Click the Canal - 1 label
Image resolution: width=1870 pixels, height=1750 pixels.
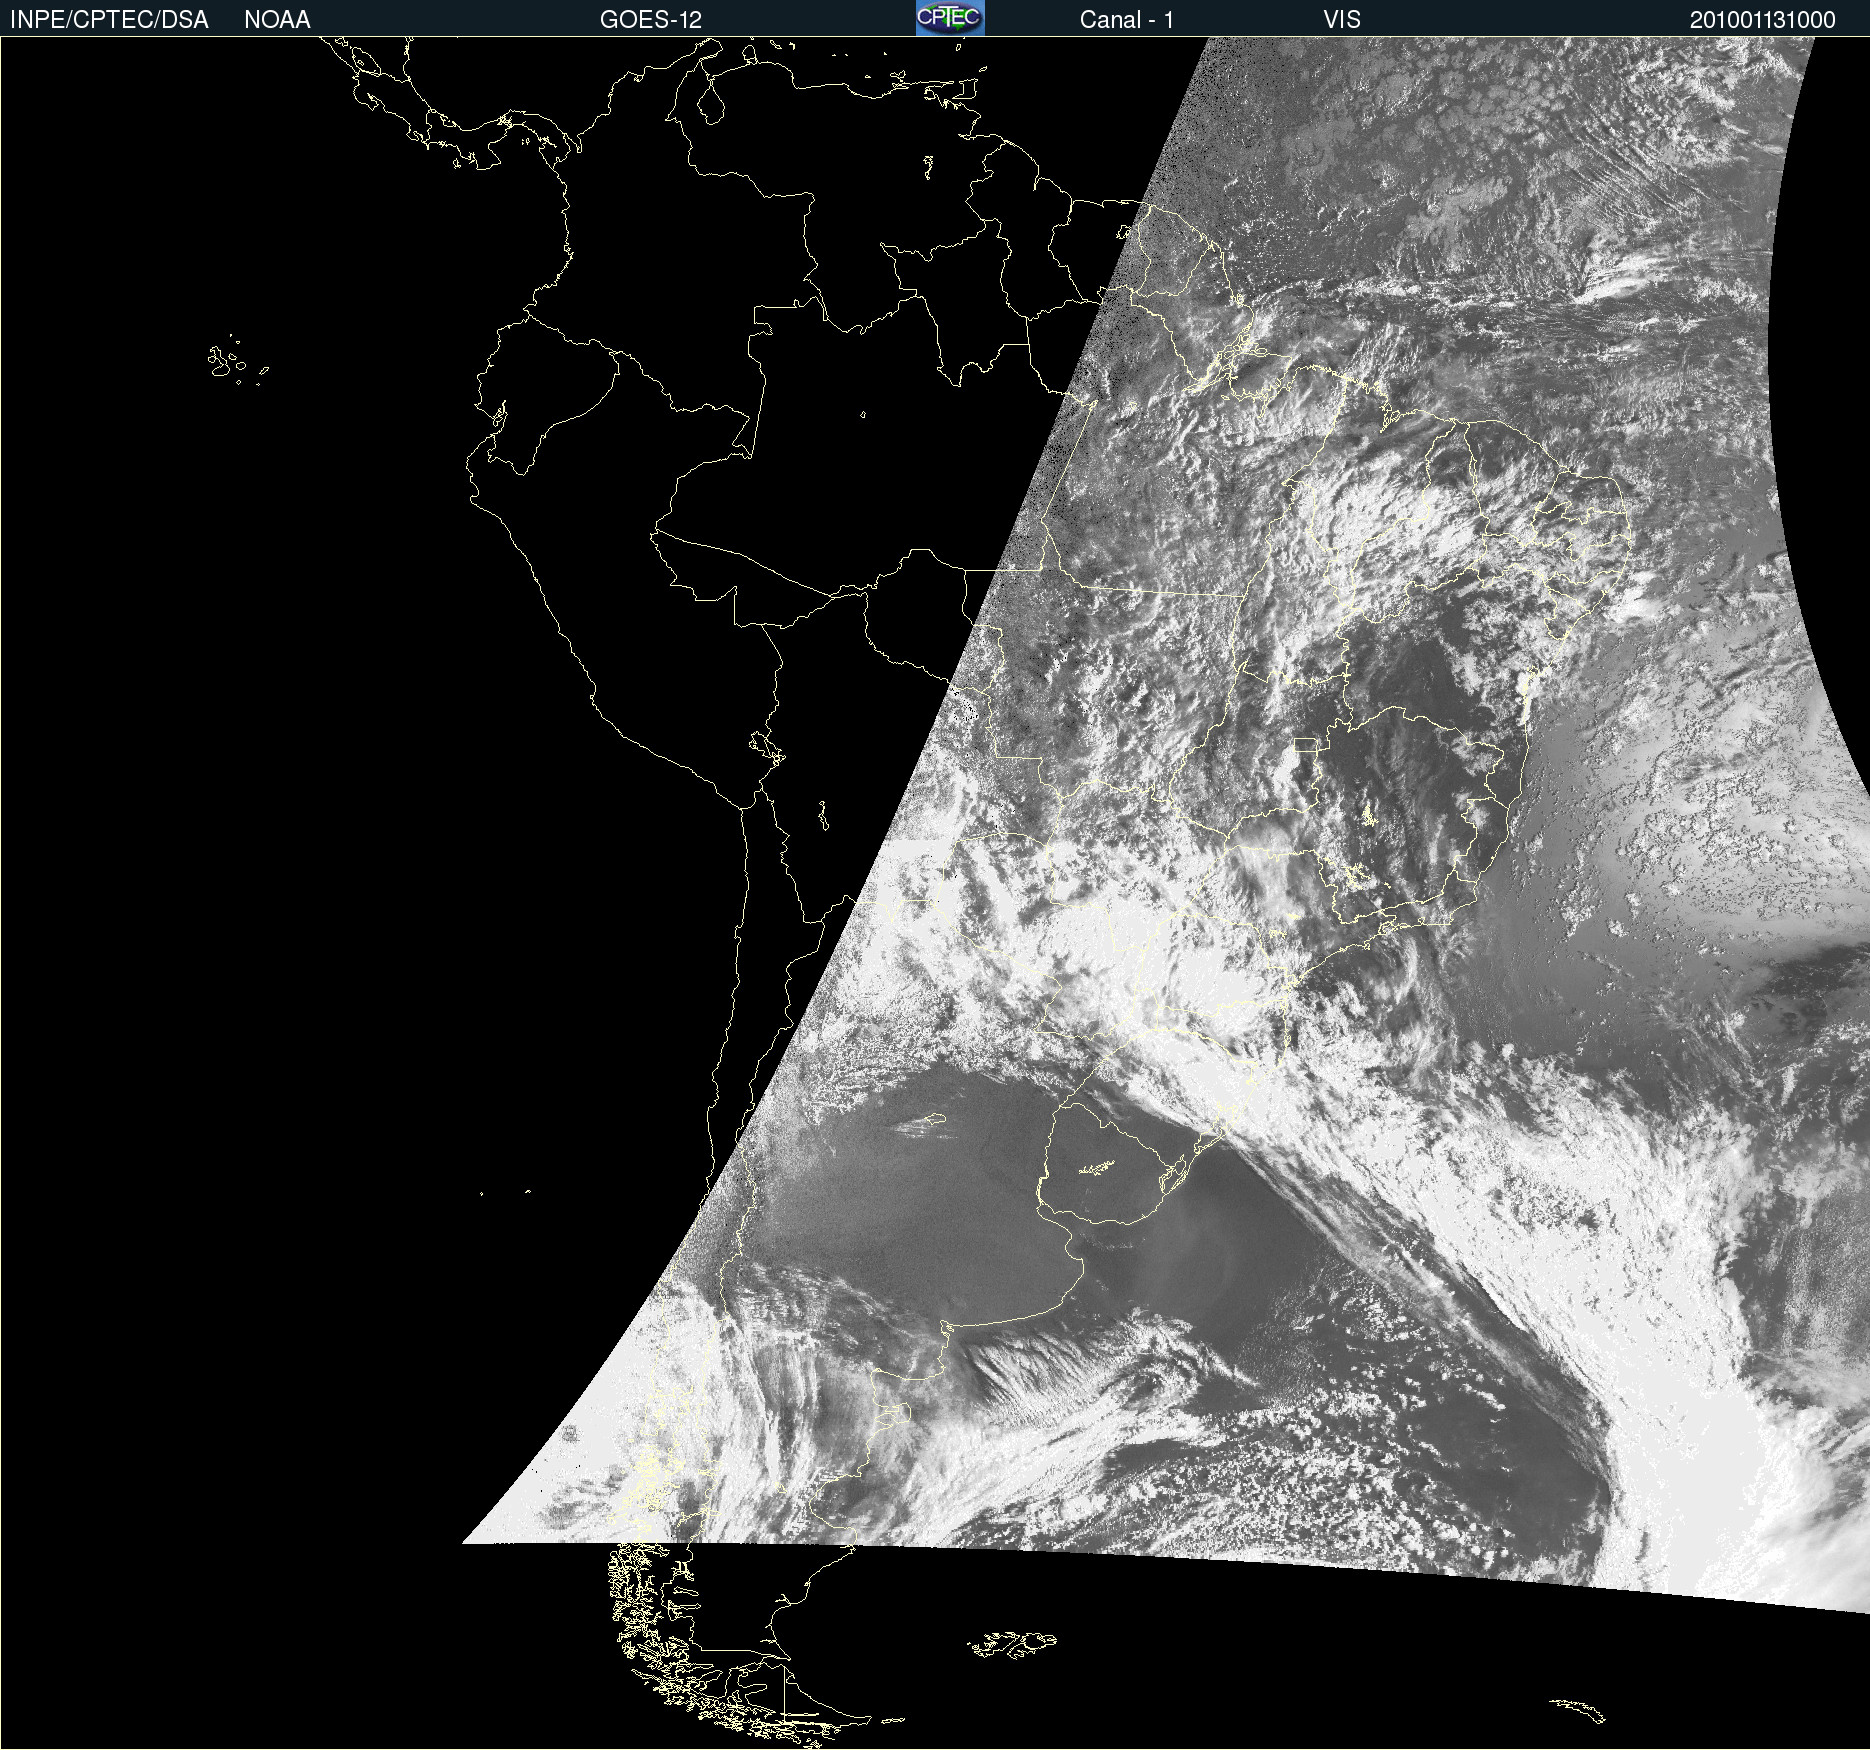point(1127,20)
